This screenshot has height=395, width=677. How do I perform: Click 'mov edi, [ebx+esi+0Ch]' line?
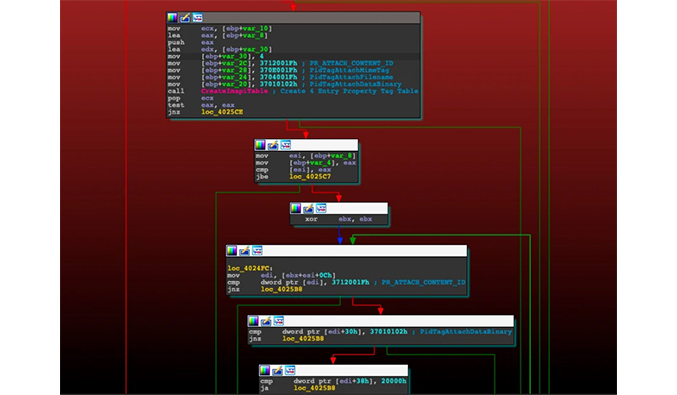click(282, 275)
